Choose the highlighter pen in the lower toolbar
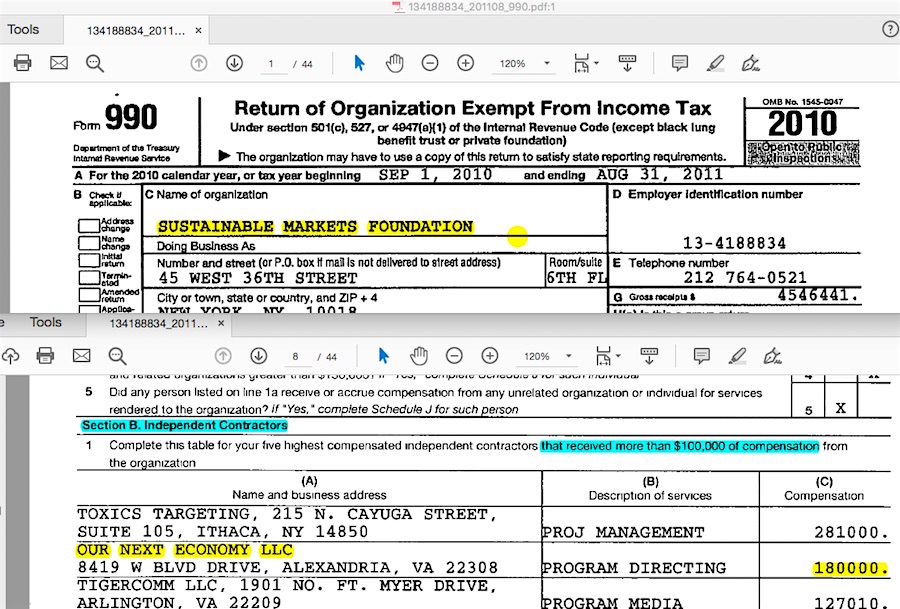The height and width of the screenshot is (609, 900). tap(736, 356)
